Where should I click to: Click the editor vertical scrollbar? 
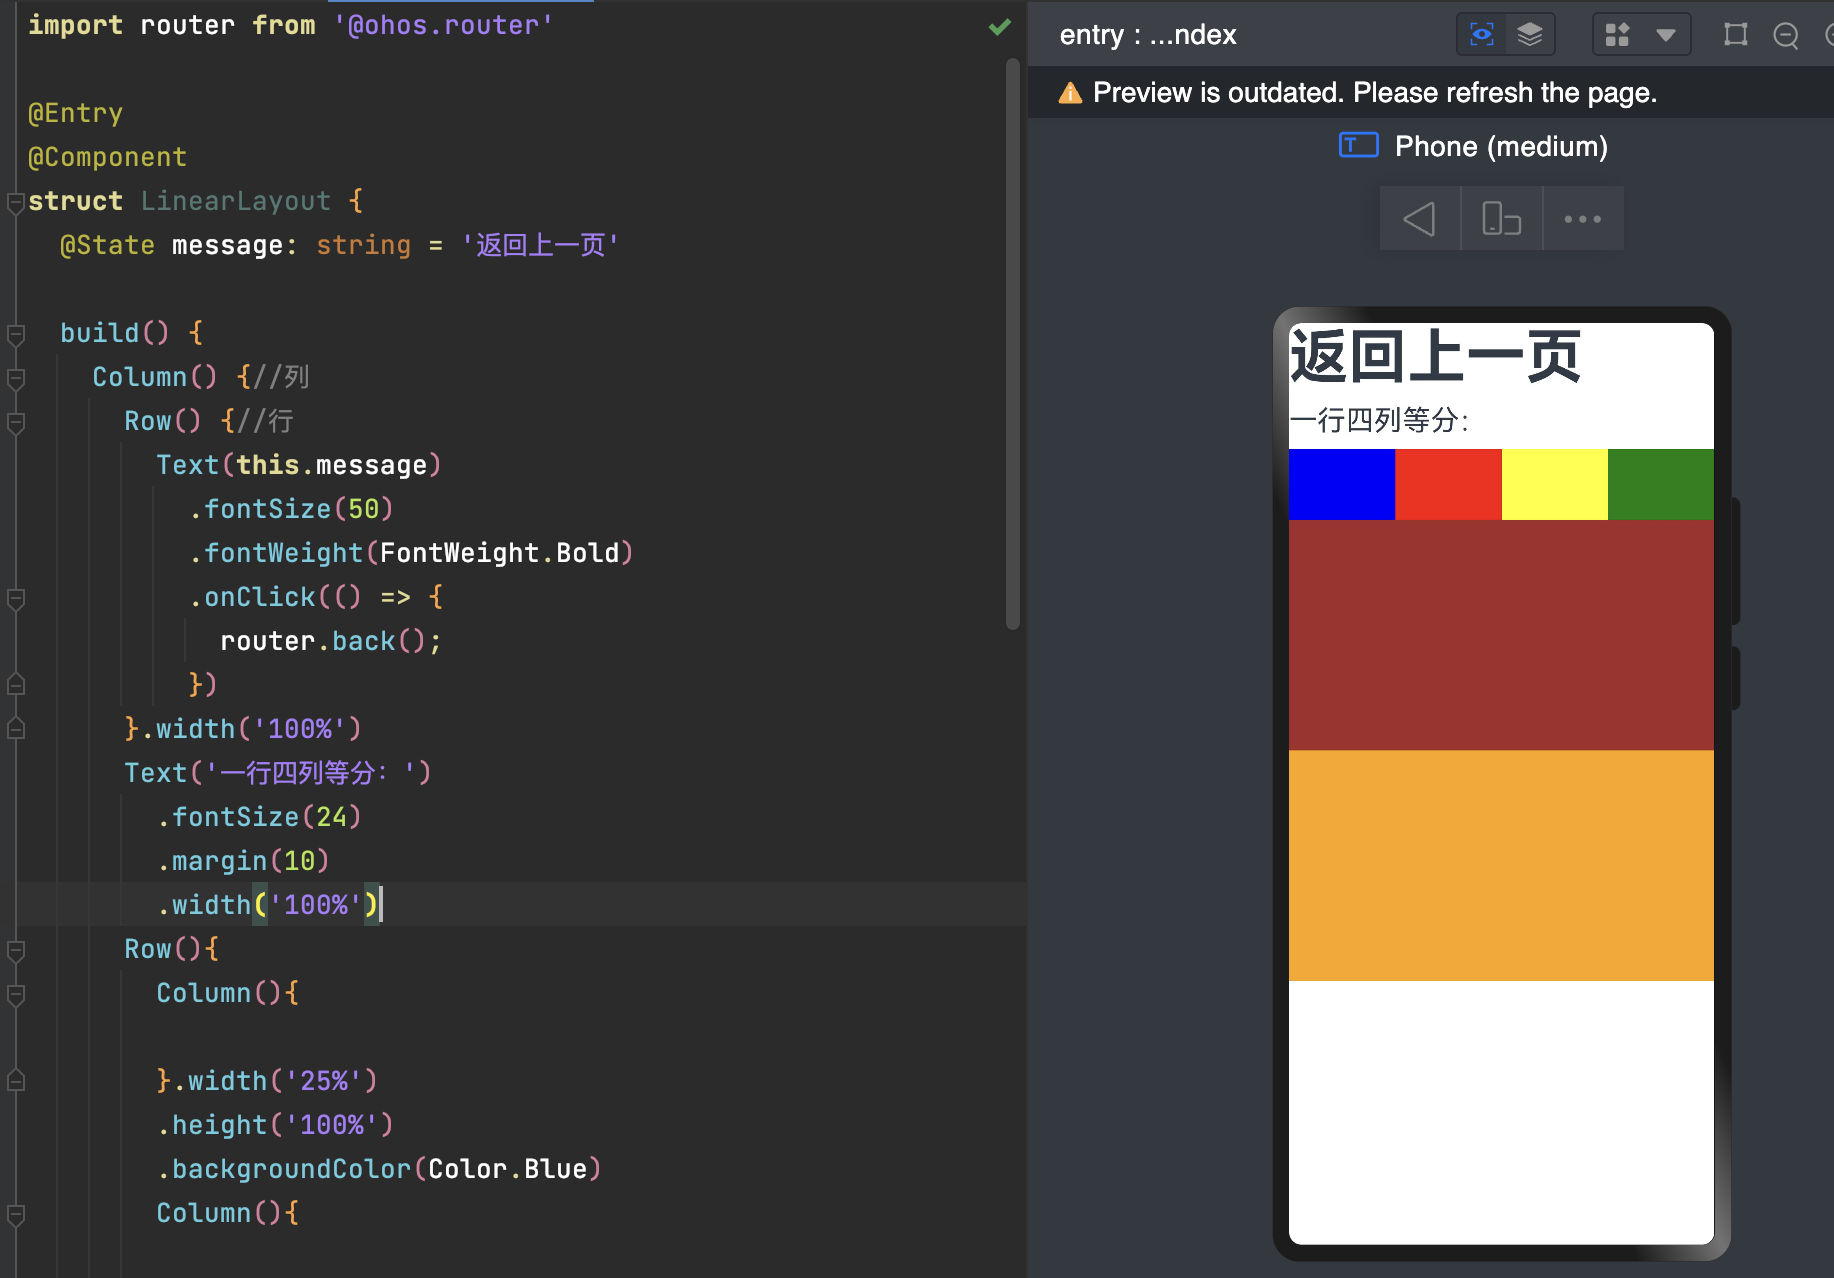pyautogui.click(x=1012, y=344)
